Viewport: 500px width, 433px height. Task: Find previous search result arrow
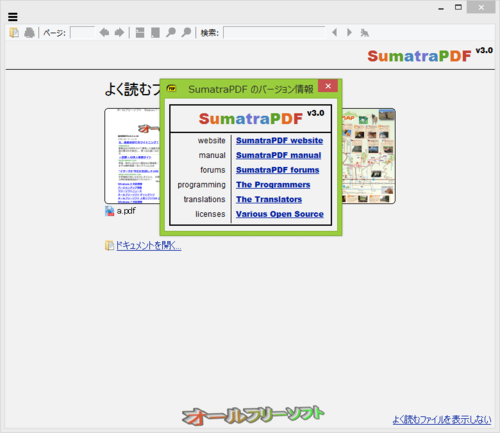[335, 32]
